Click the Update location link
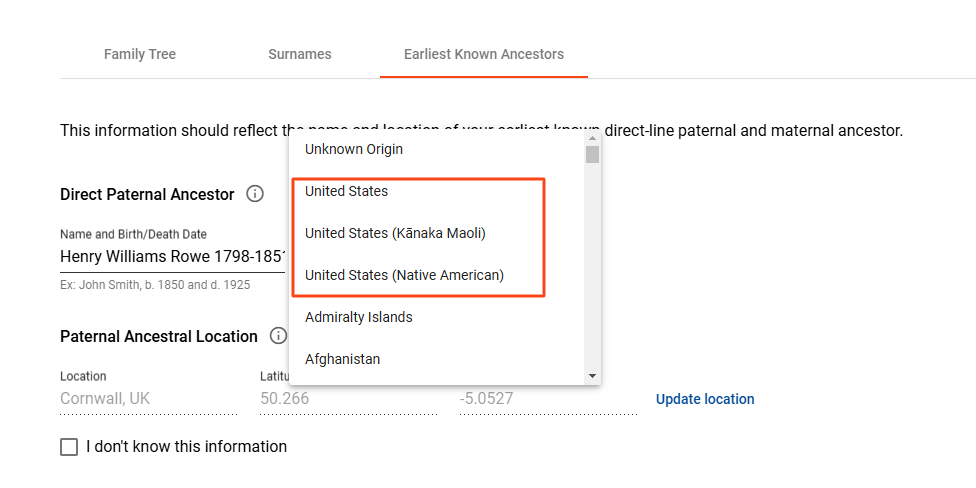976x488 pixels. click(705, 399)
